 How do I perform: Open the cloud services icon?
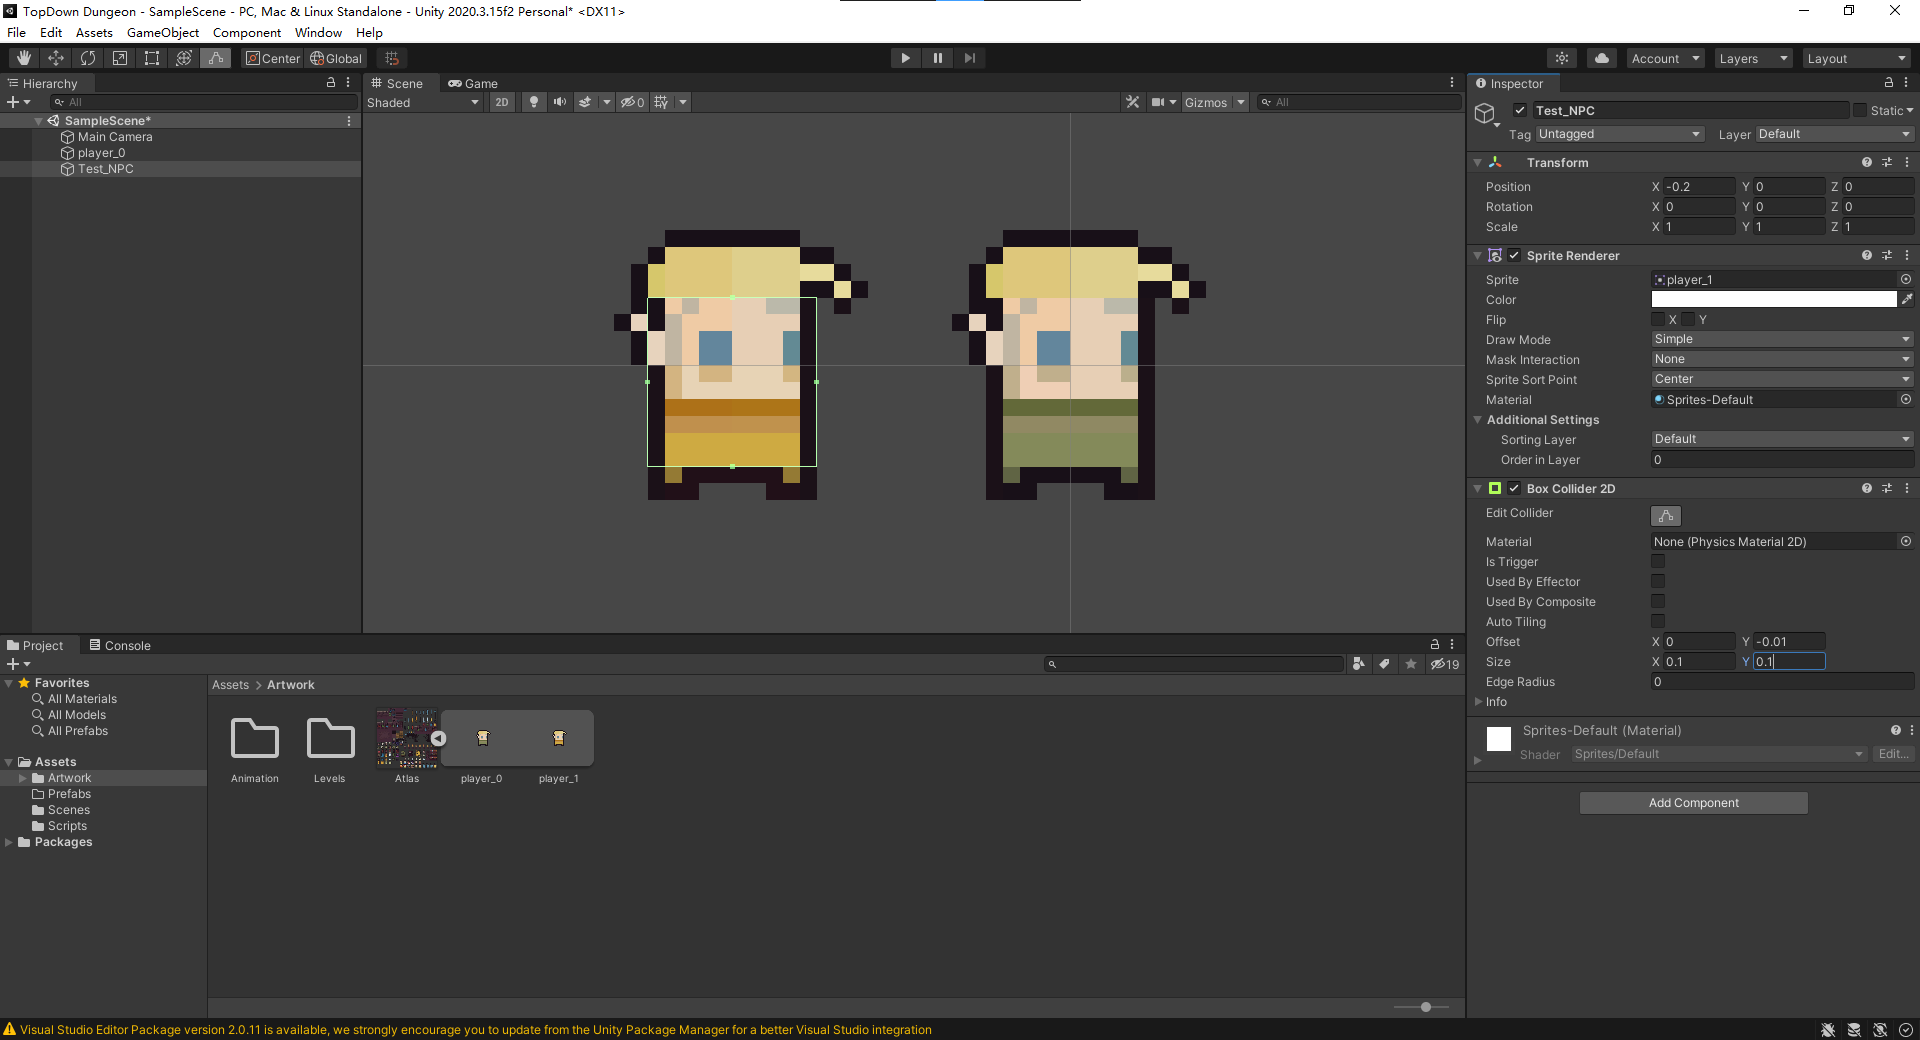point(1601,58)
